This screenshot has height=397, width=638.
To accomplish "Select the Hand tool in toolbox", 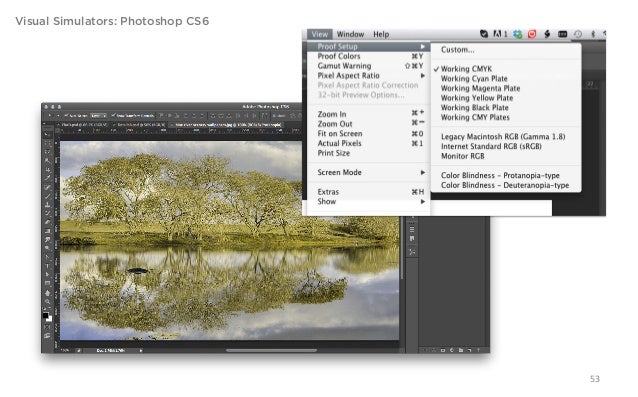I will (x=47, y=293).
